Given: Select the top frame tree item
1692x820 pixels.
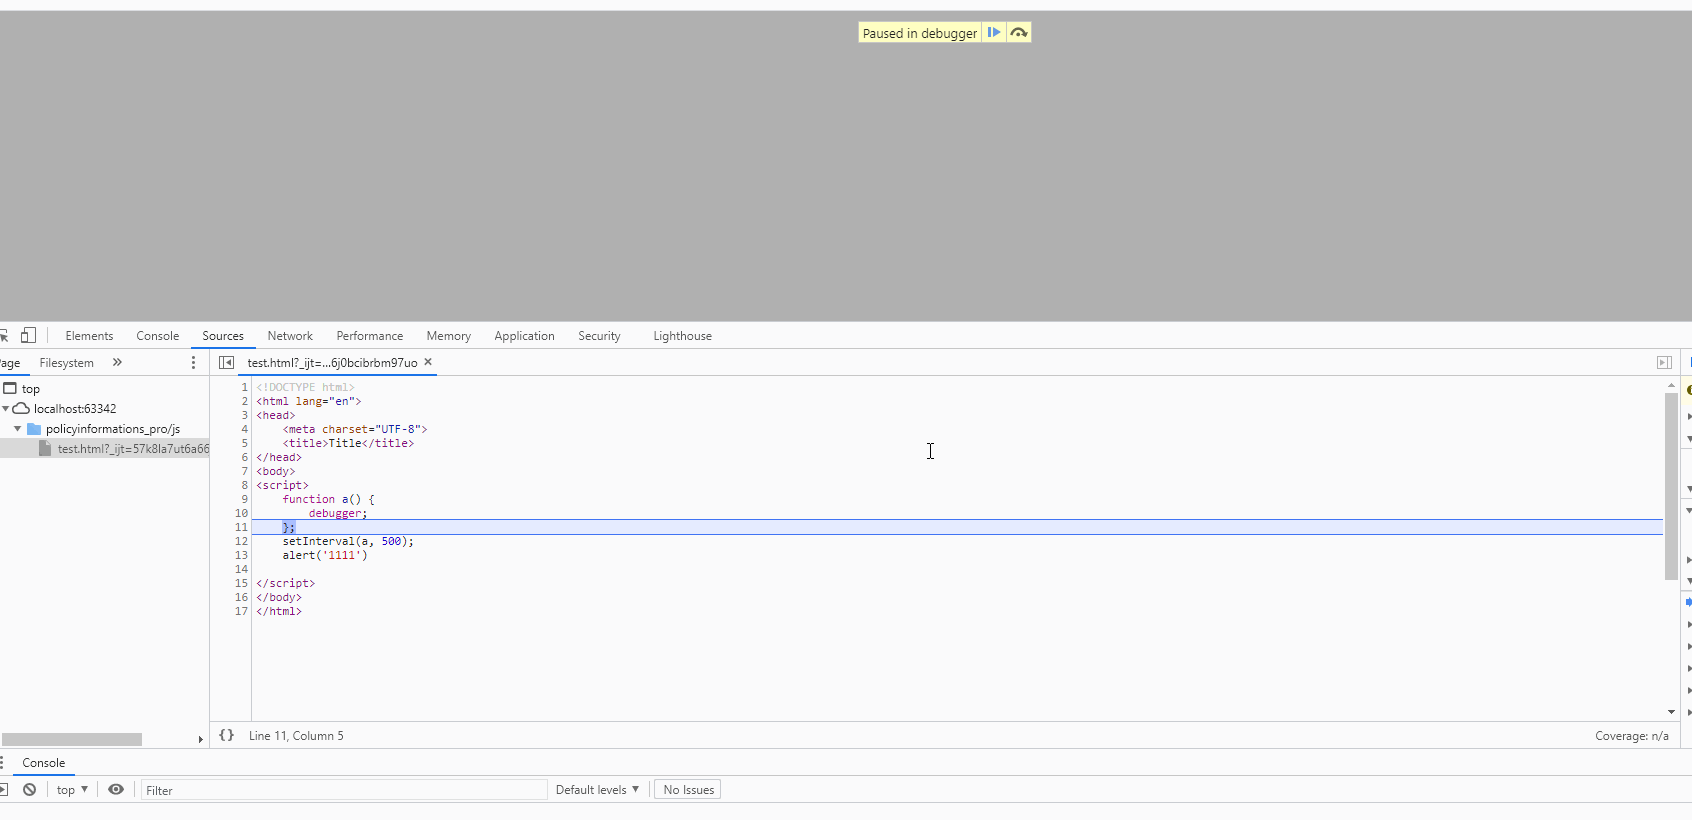Looking at the screenshot, I should click(x=30, y=389).
